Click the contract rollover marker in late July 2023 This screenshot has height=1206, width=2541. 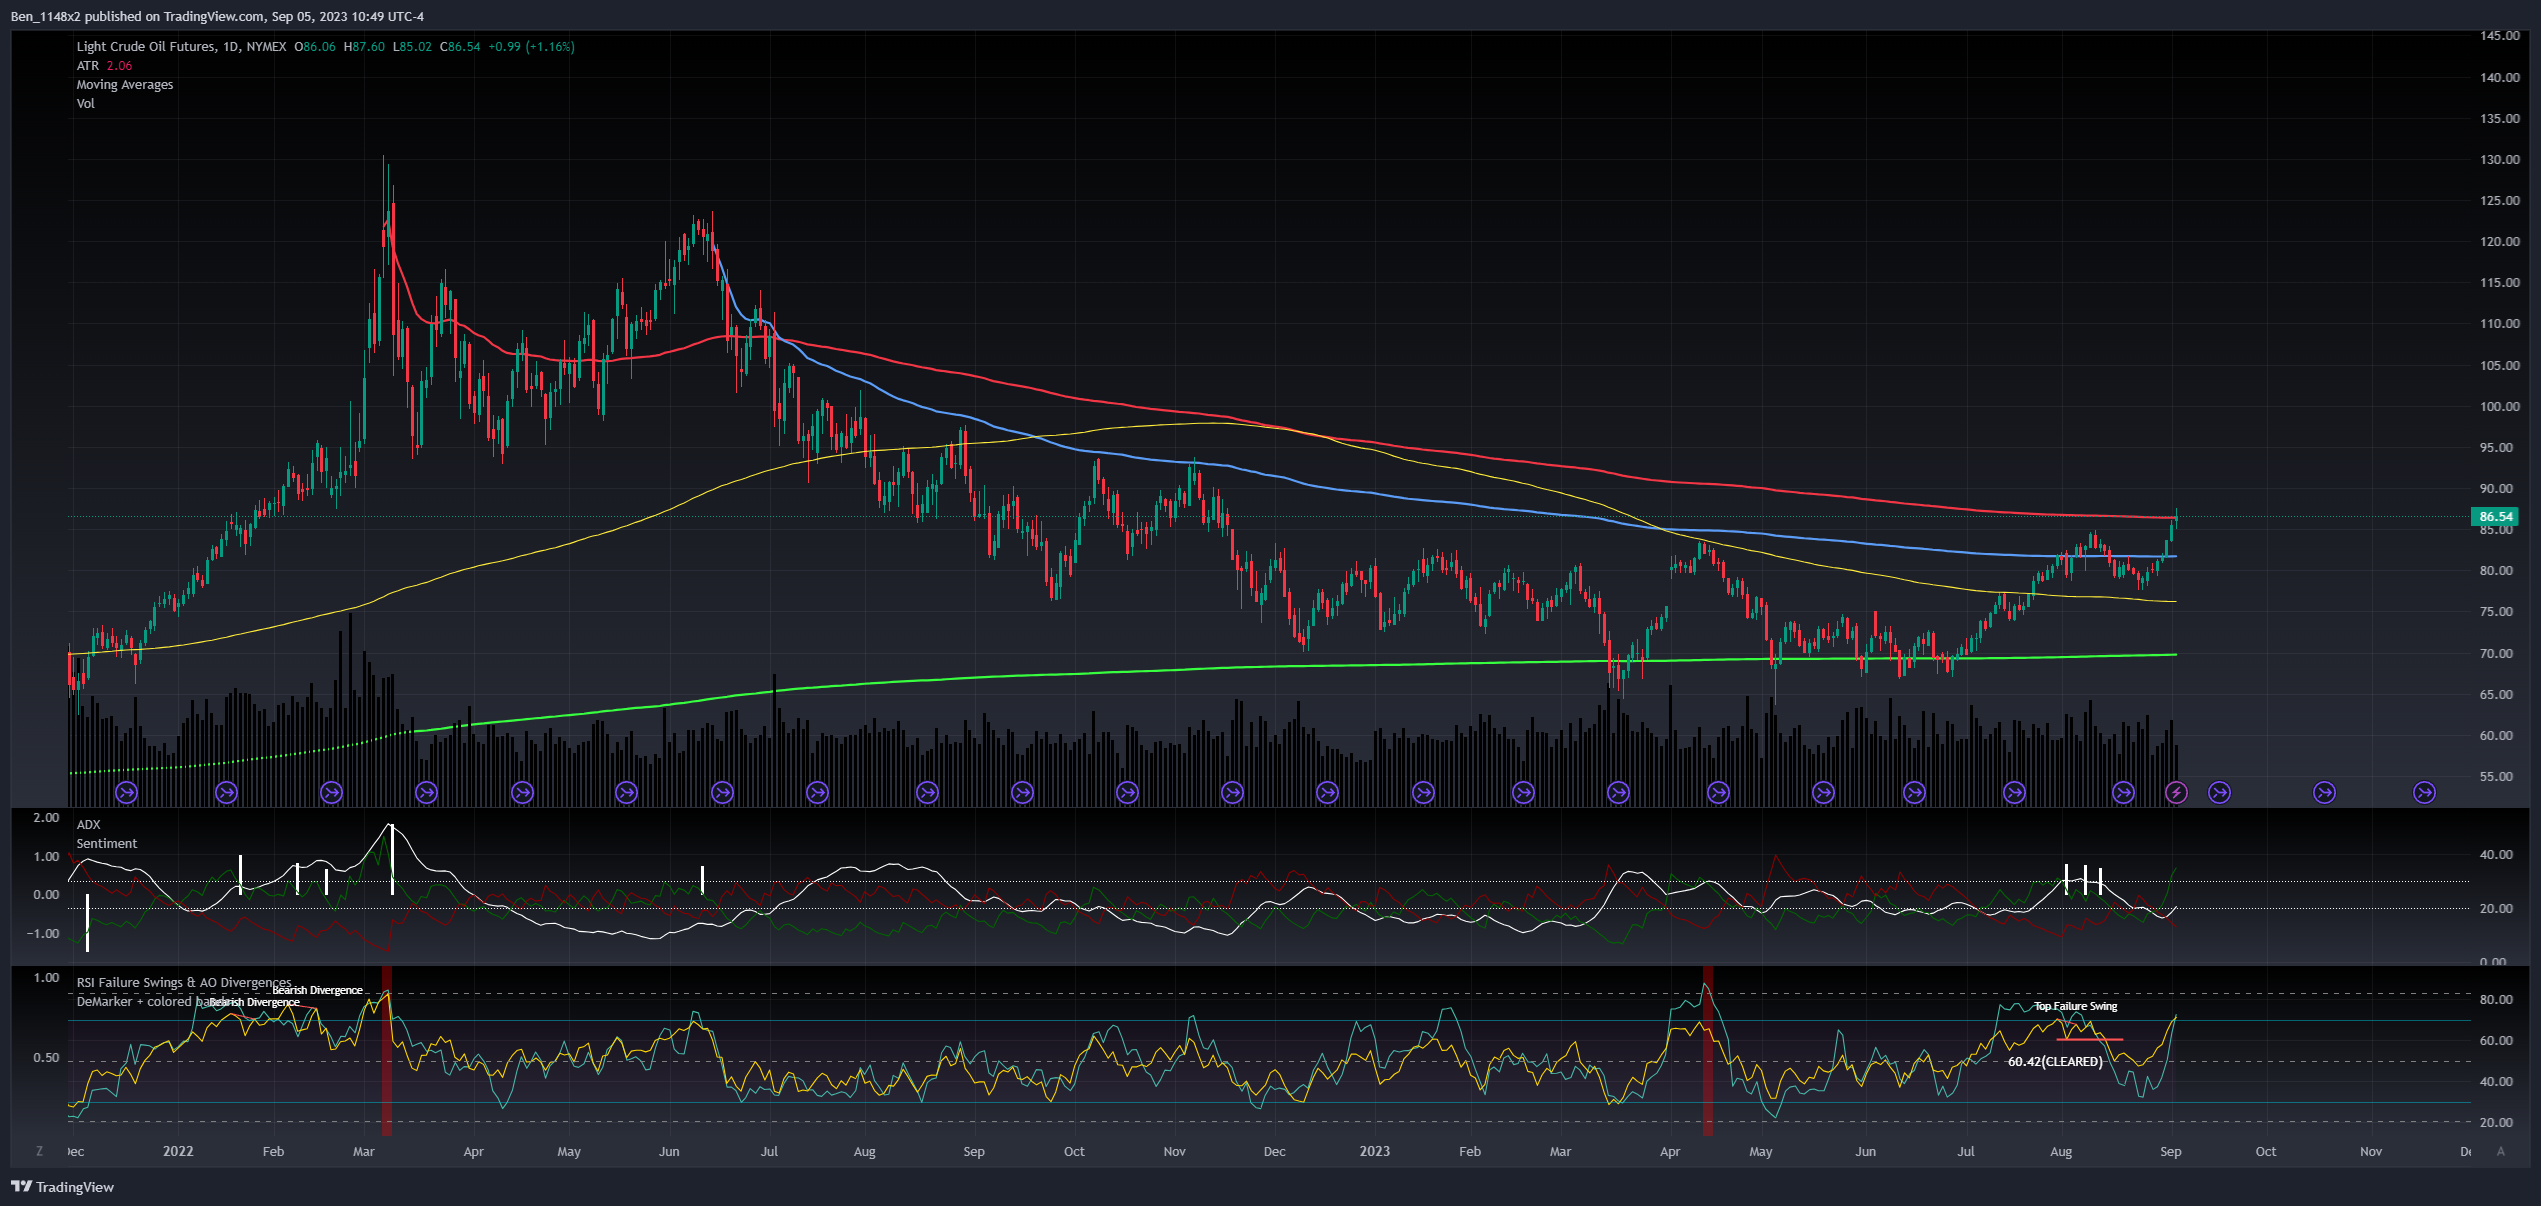tap(2014, 793)
